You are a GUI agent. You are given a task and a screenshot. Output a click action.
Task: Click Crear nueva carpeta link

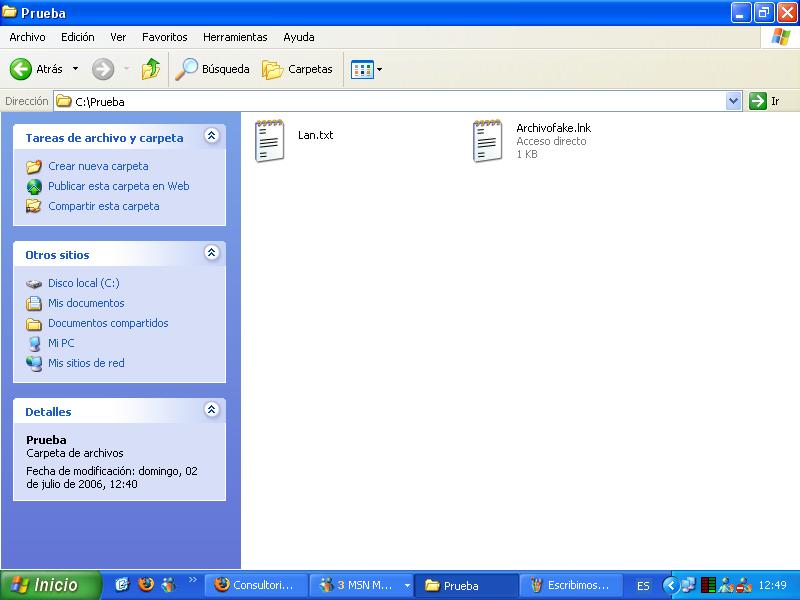coord(98,166)
